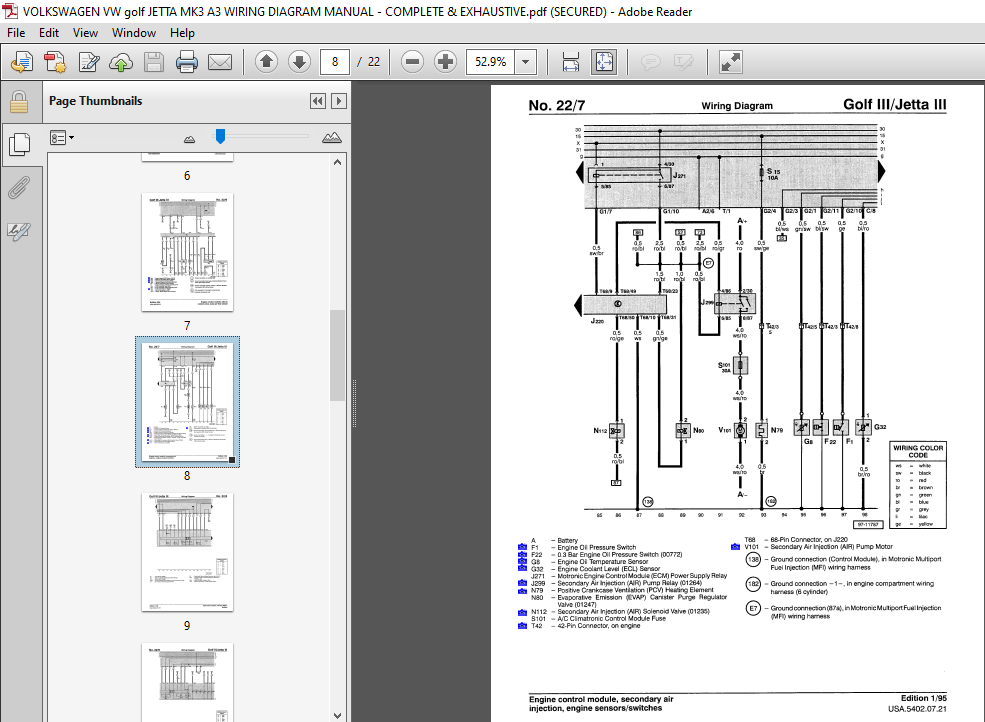The height and width of the screenshot is (722, 985).
Task: Go to next page arrow
Action: click(300, 62)
